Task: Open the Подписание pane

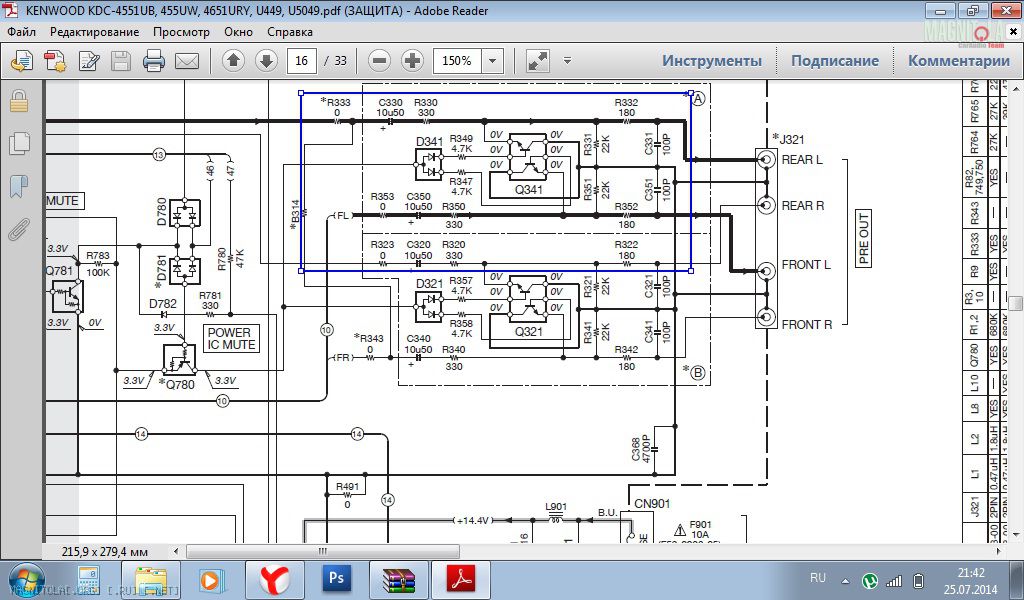Action: 835,61
